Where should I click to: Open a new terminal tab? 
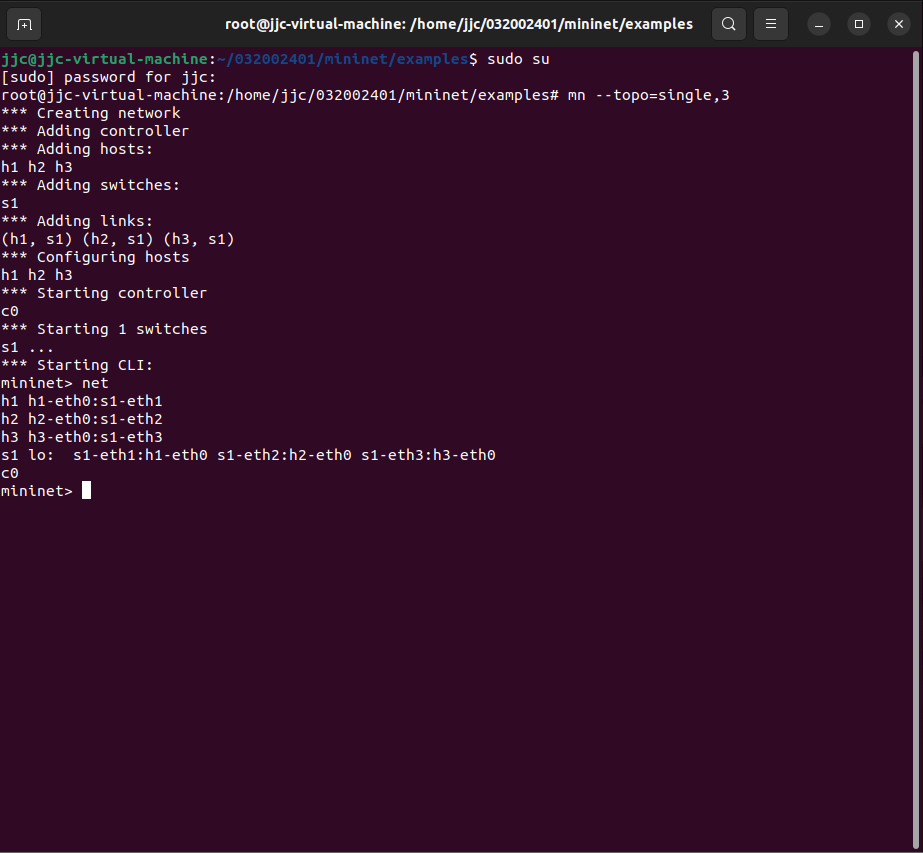click(x=24, y=24)
